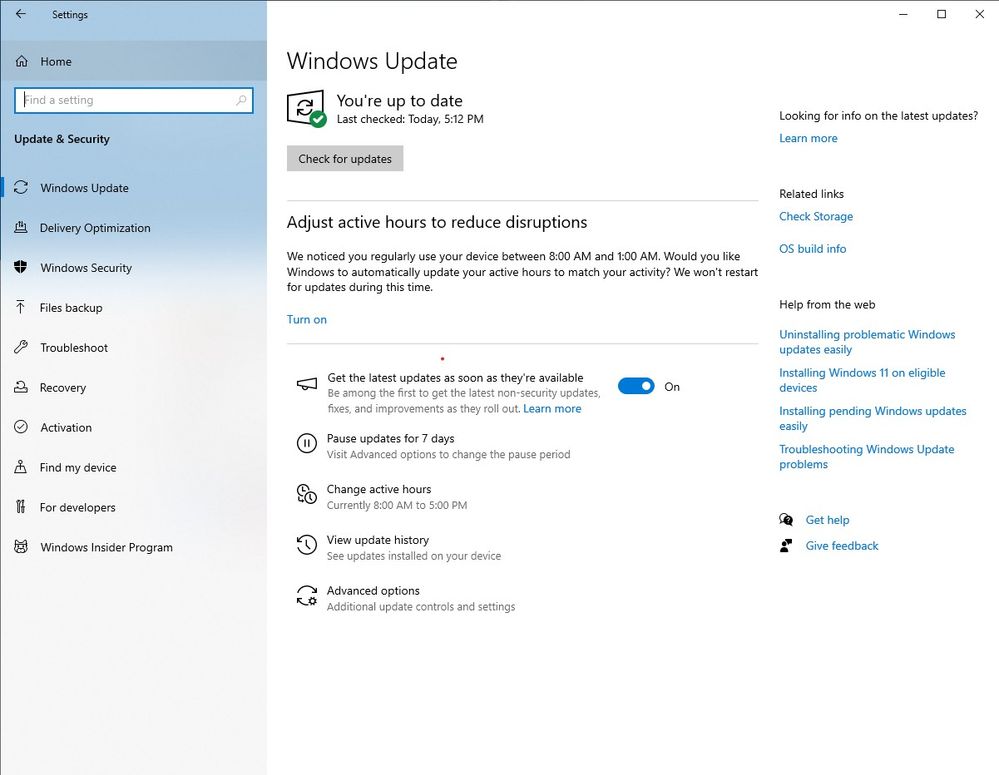The height and width of the screenshot is (775, 999).
Task: Click the up-to-date status icon with green check
Action: [x=306, y=108]
